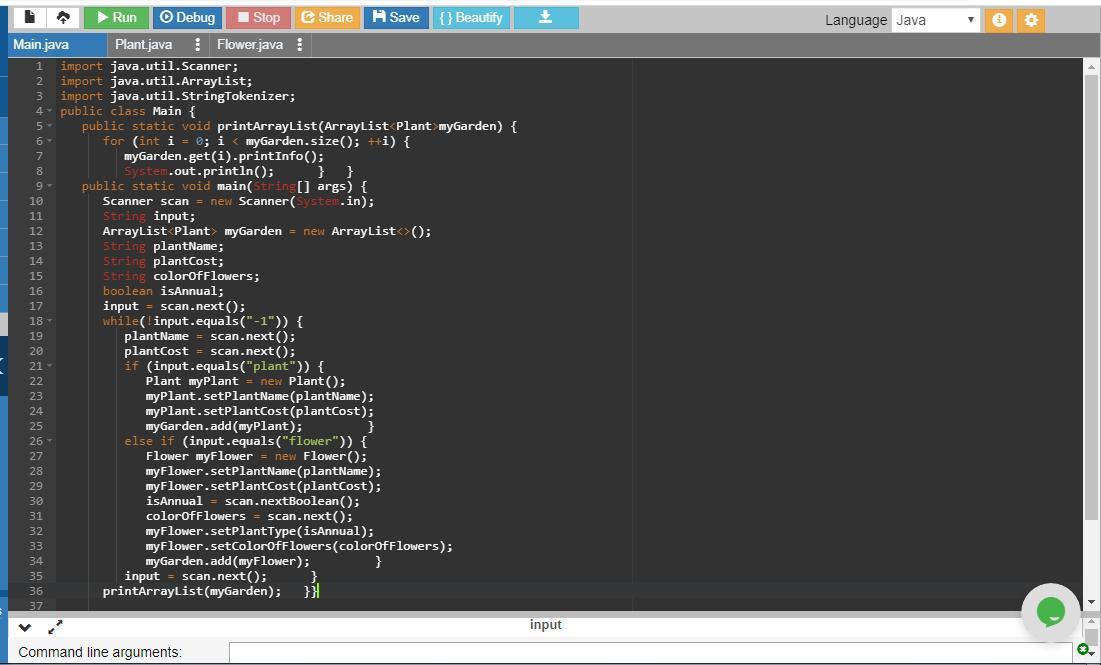Fold the main method at line 9
Image resolution: width=1101 pixels, height=665 pixels.
pos(49,186)
